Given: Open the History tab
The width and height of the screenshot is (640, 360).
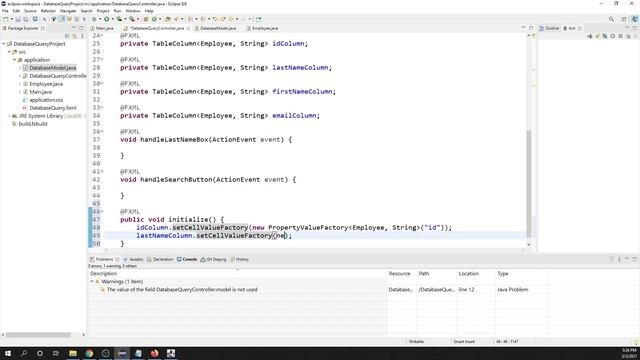Looking at the screenshot, I should [x=240, y=259].
